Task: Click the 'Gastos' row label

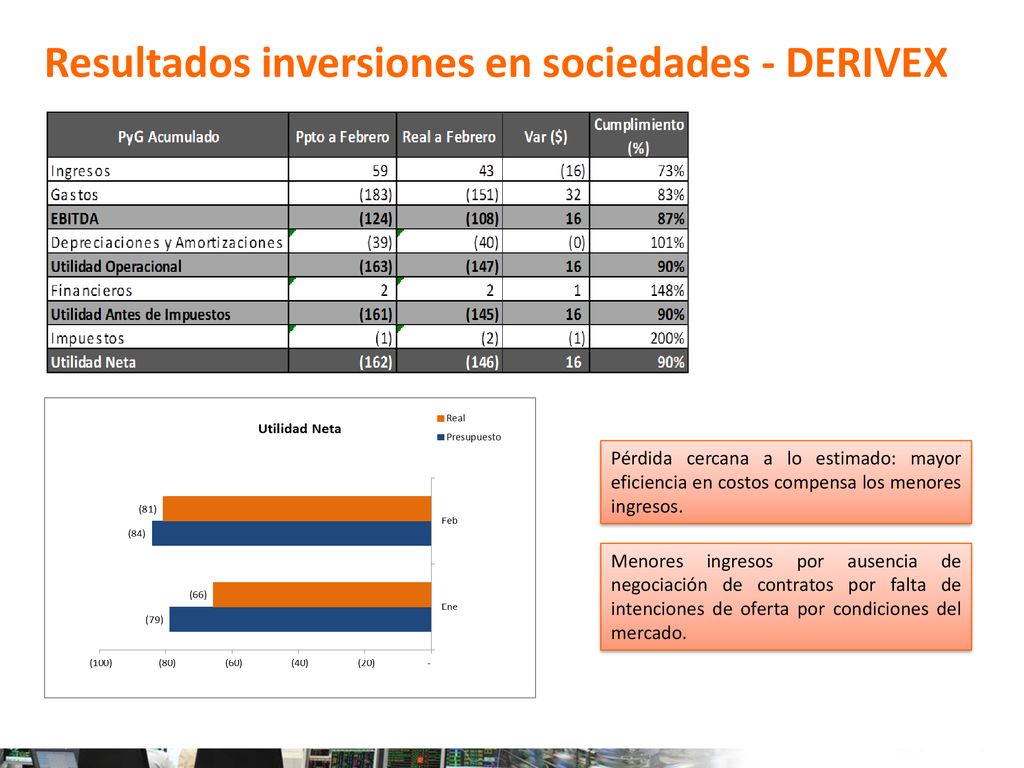Action: (74, 195)
